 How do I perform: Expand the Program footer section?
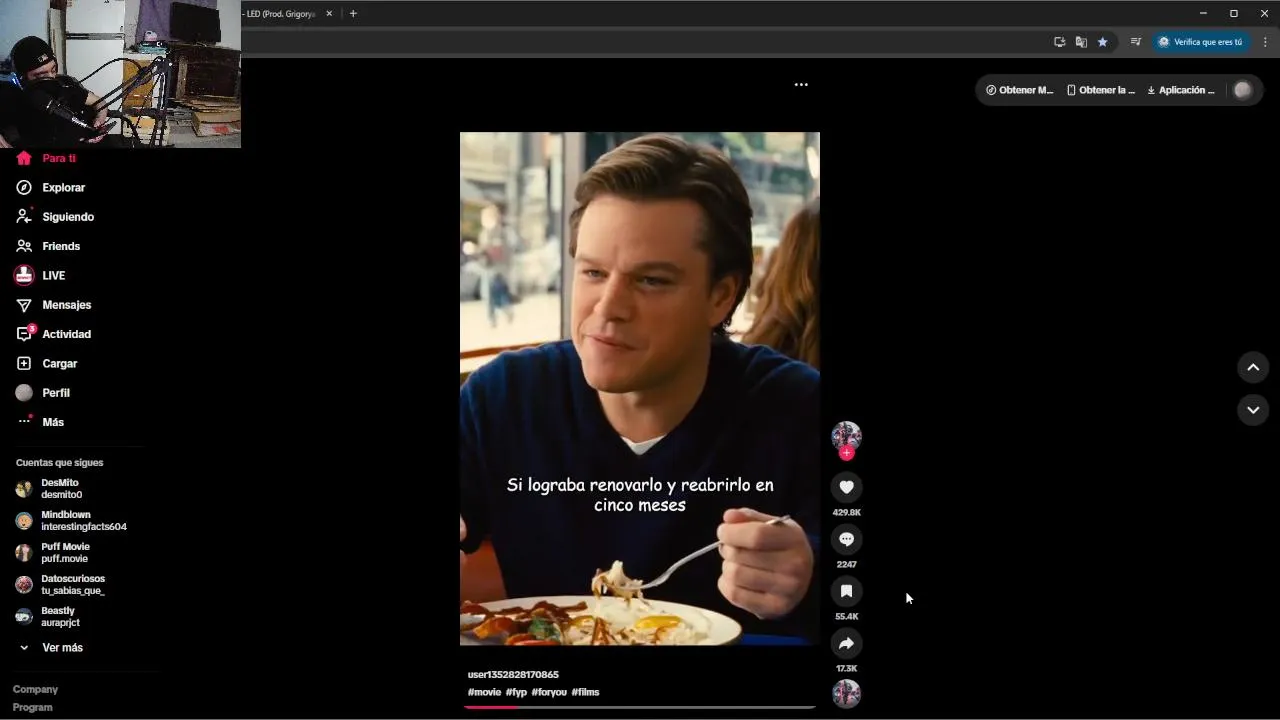tap(32, 708)
